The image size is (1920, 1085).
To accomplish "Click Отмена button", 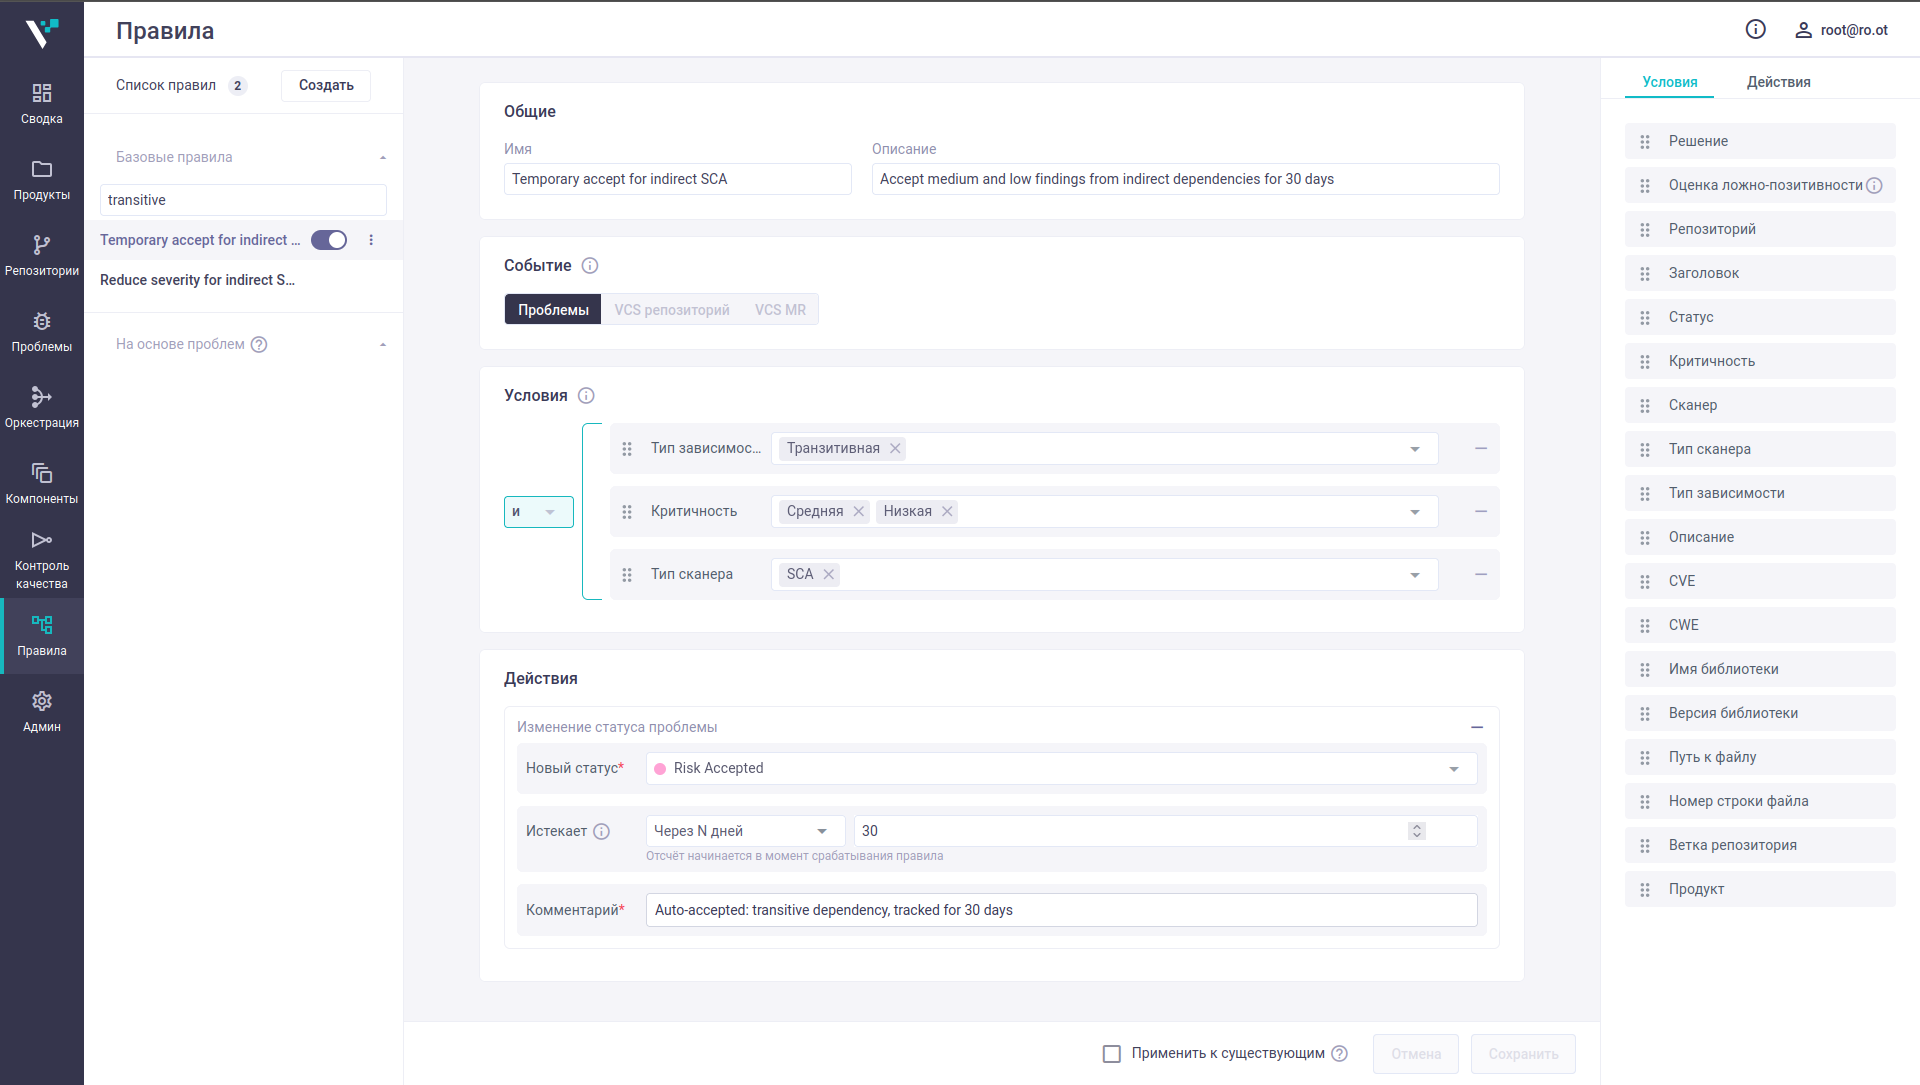I will (x=1416, y=1053).
